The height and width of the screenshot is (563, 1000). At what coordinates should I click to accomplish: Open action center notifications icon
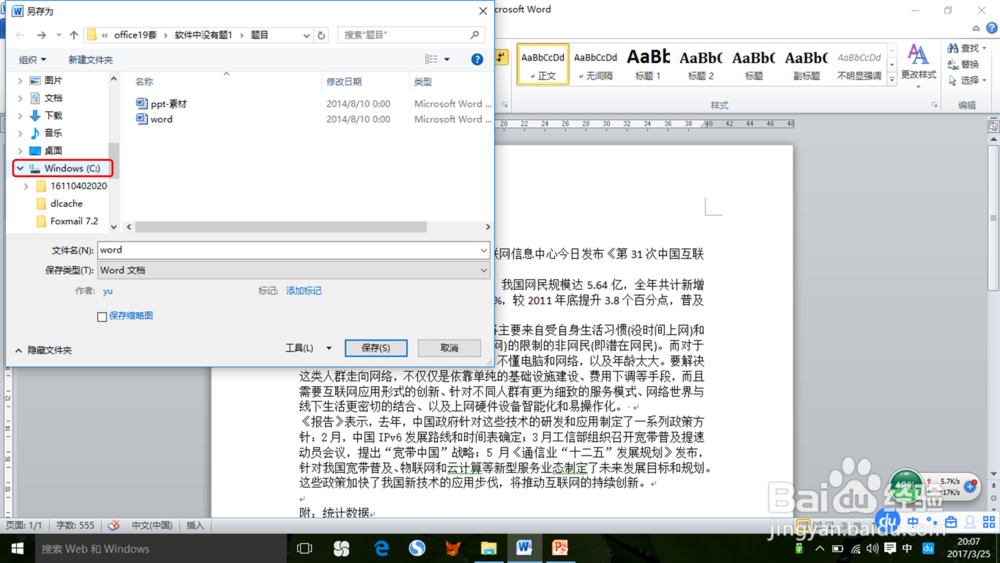point(890,548)
